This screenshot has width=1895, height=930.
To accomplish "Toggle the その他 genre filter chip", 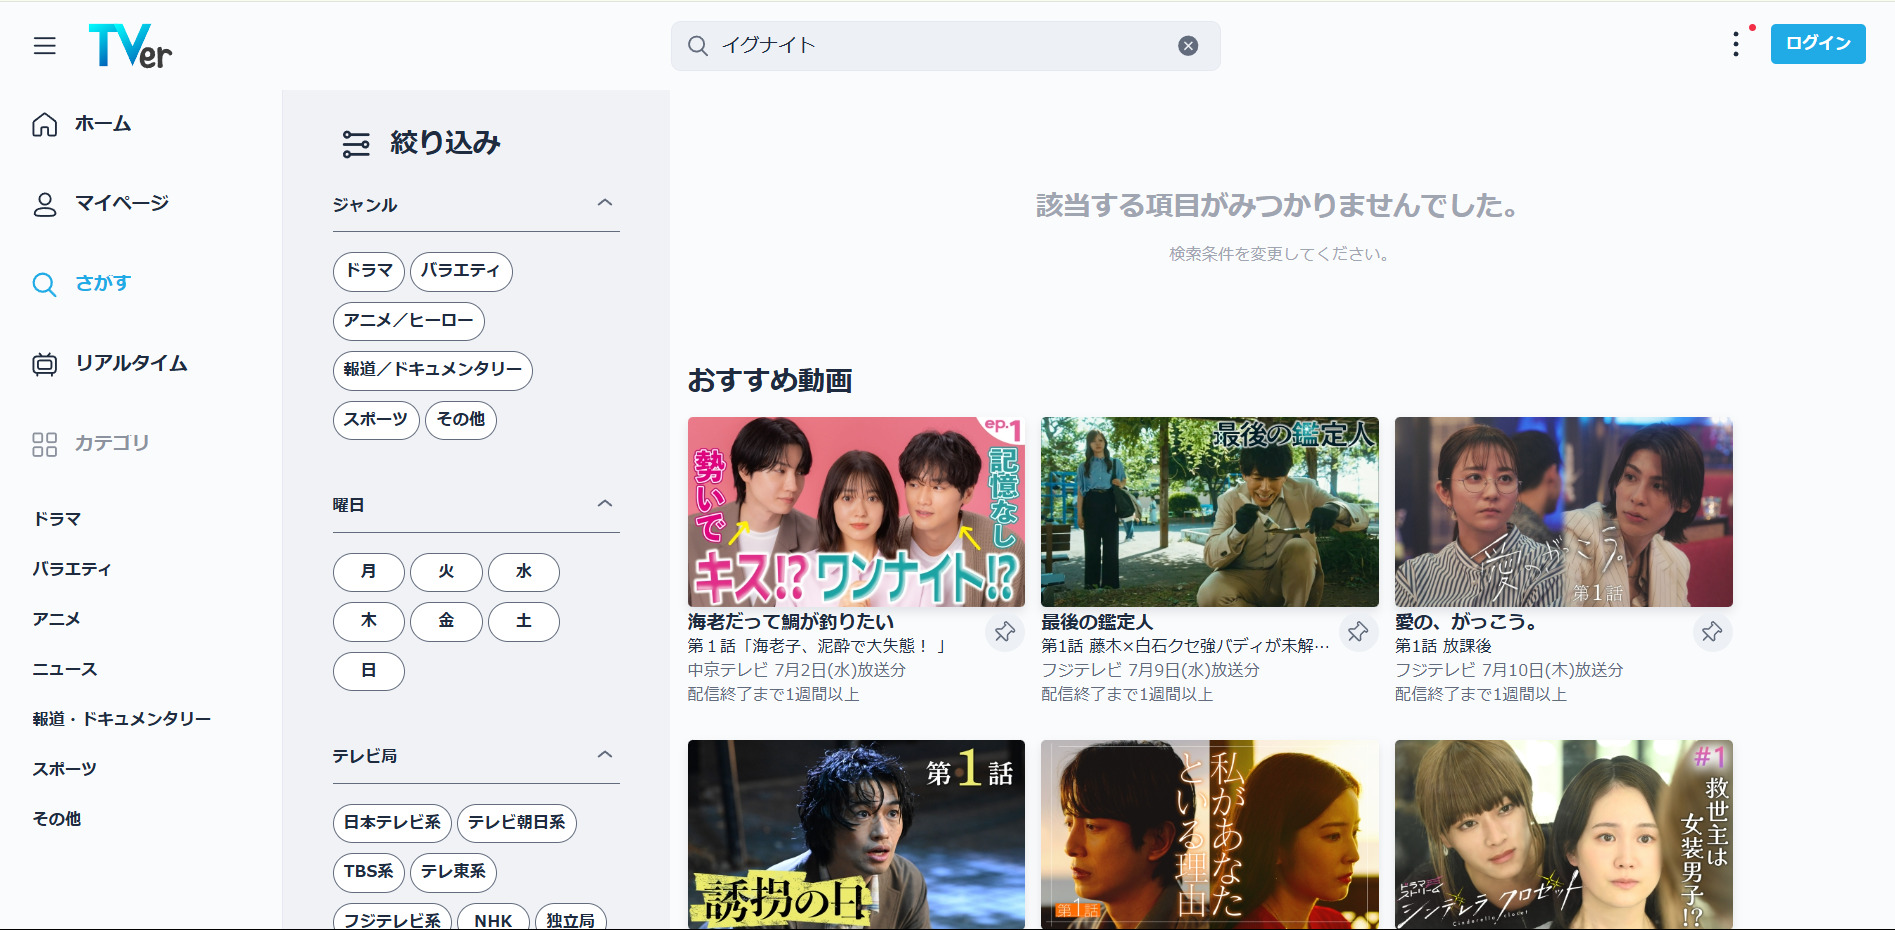I will (461, 420).
